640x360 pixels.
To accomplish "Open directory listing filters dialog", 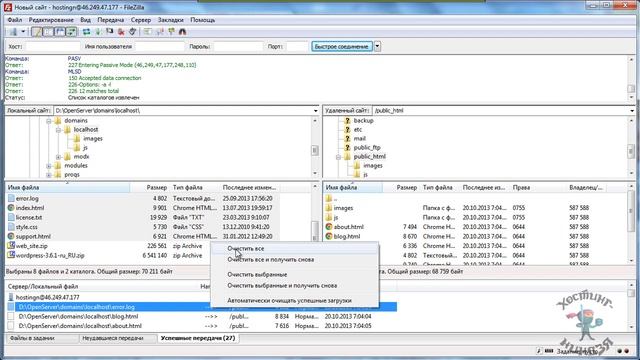I will pos(147,31).
